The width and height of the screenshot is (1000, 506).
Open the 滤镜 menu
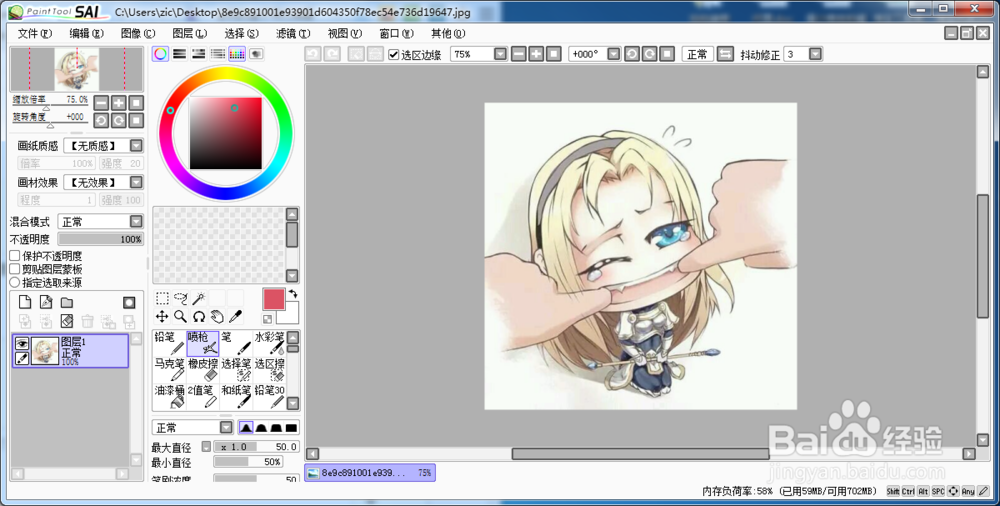[293, 33]
